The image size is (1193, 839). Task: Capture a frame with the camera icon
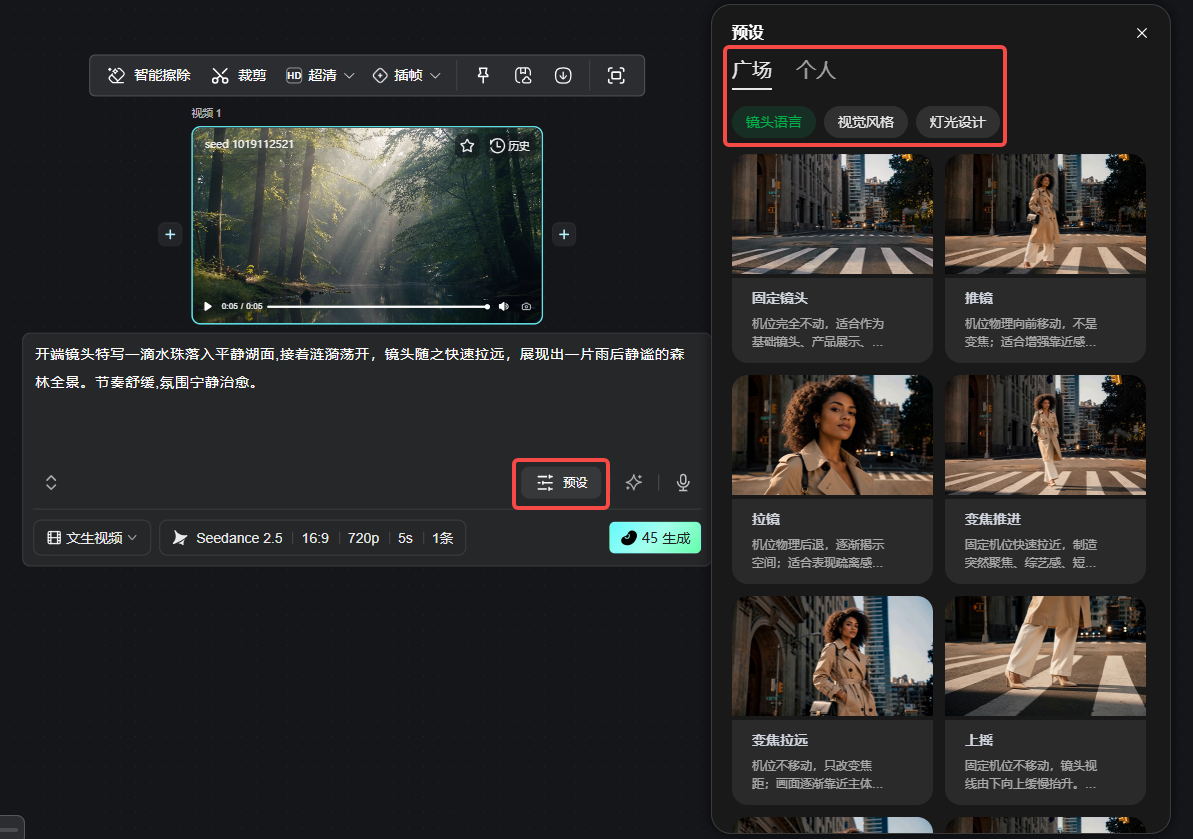527,307
